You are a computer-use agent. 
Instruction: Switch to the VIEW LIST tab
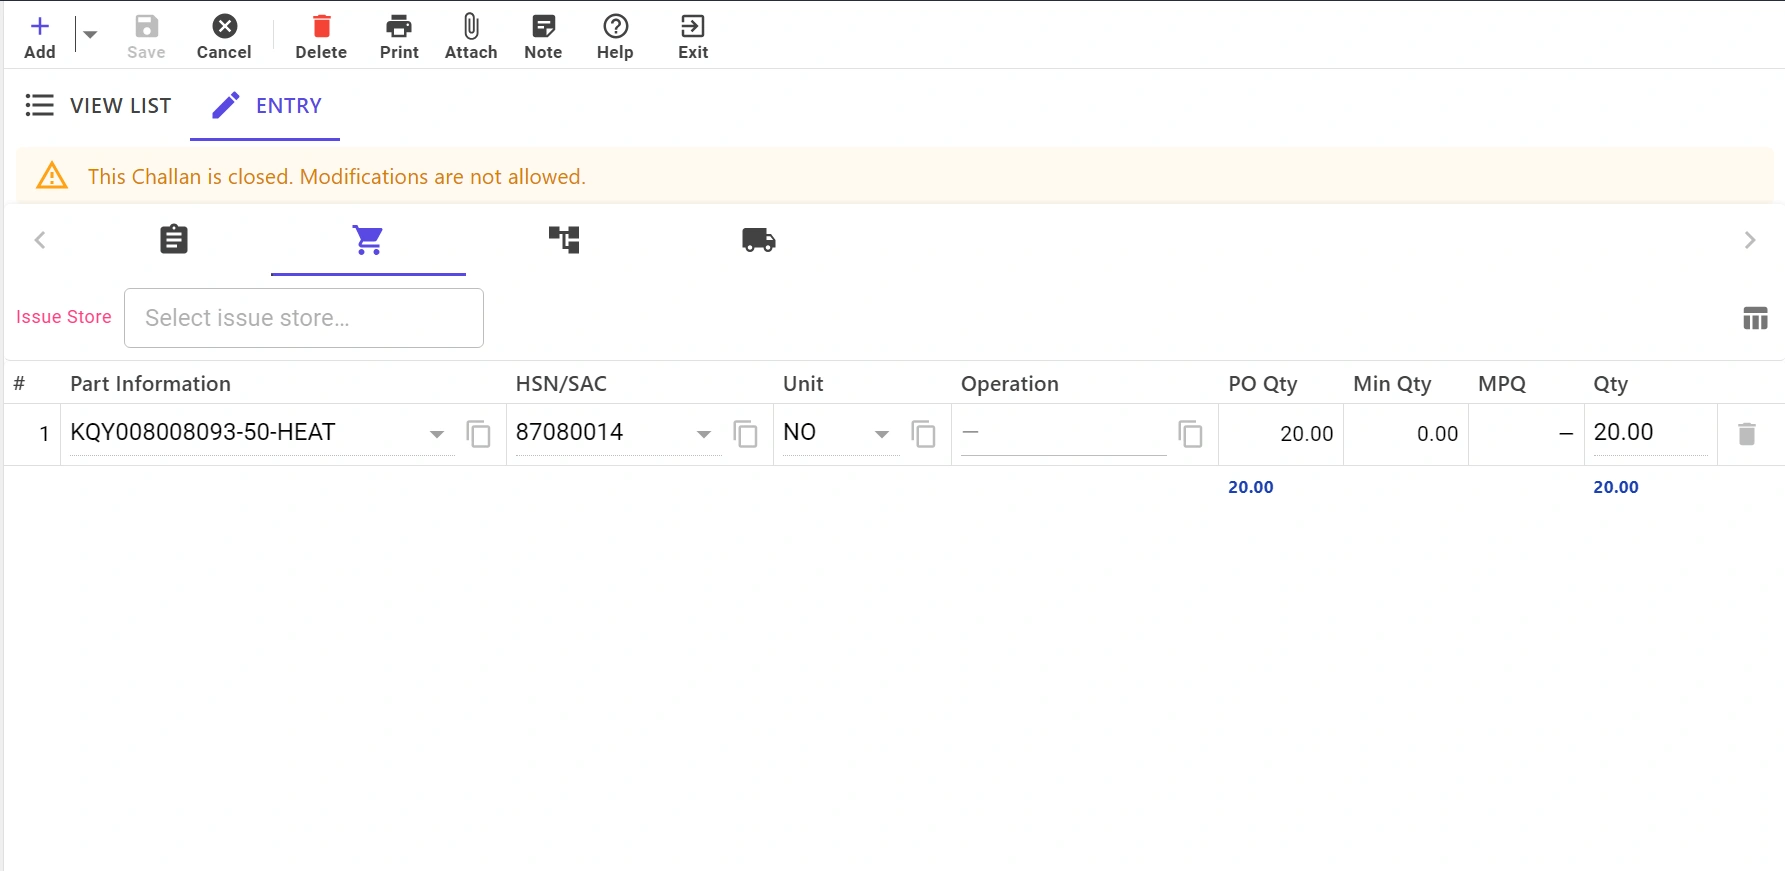tap(98, 106)
